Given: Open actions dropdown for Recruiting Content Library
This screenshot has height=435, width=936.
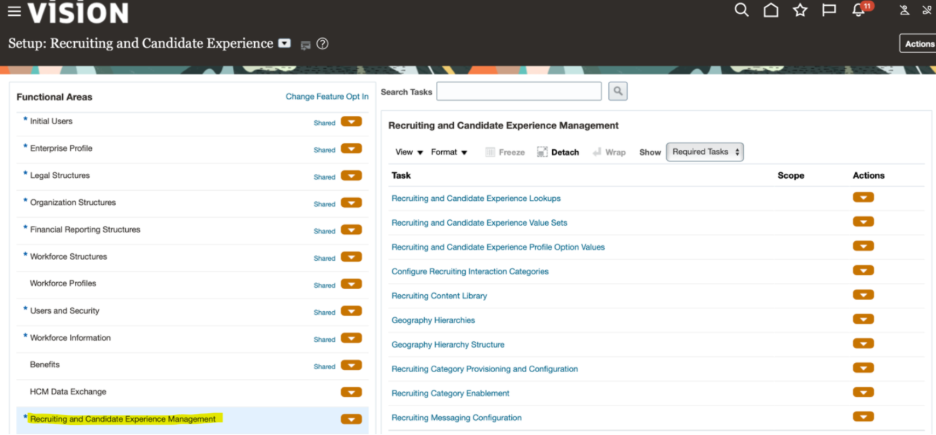Looking at the screenshot, I should (863, 295).
